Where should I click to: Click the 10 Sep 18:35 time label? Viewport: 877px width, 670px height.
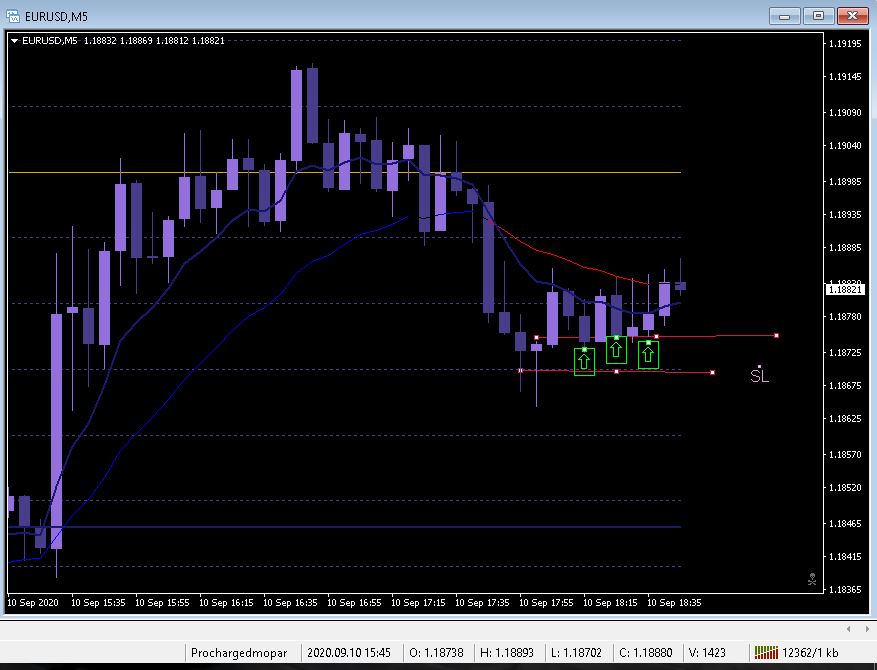pos(674,602)
